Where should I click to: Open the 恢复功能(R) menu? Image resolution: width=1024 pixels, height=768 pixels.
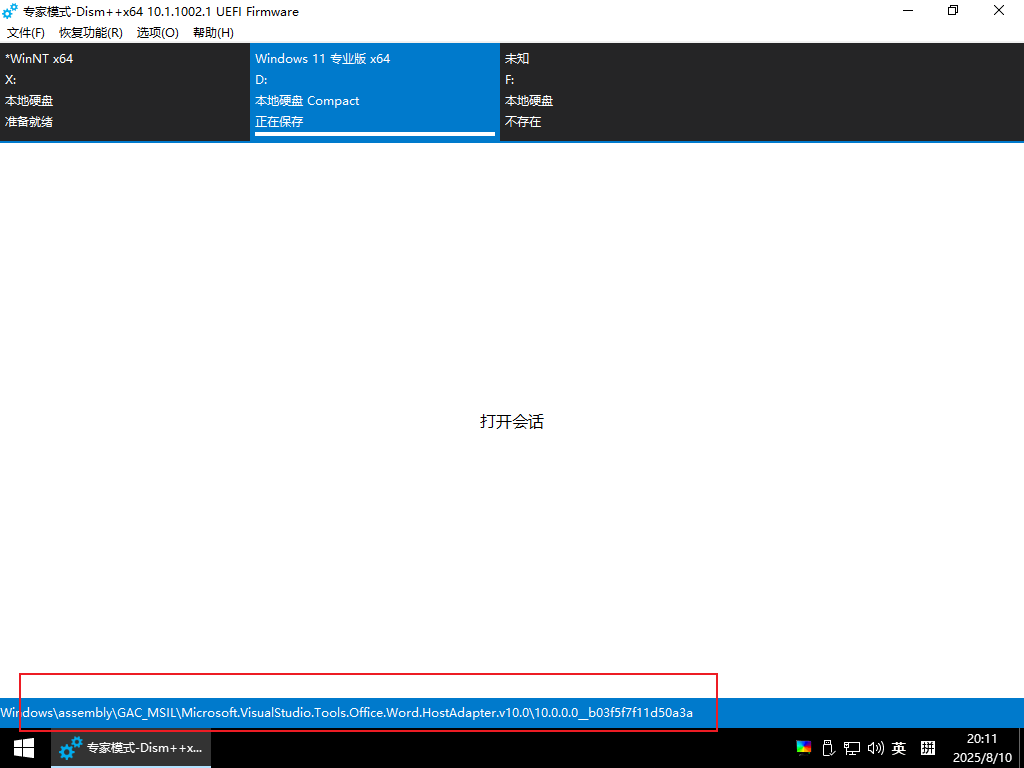coord(91,33)
